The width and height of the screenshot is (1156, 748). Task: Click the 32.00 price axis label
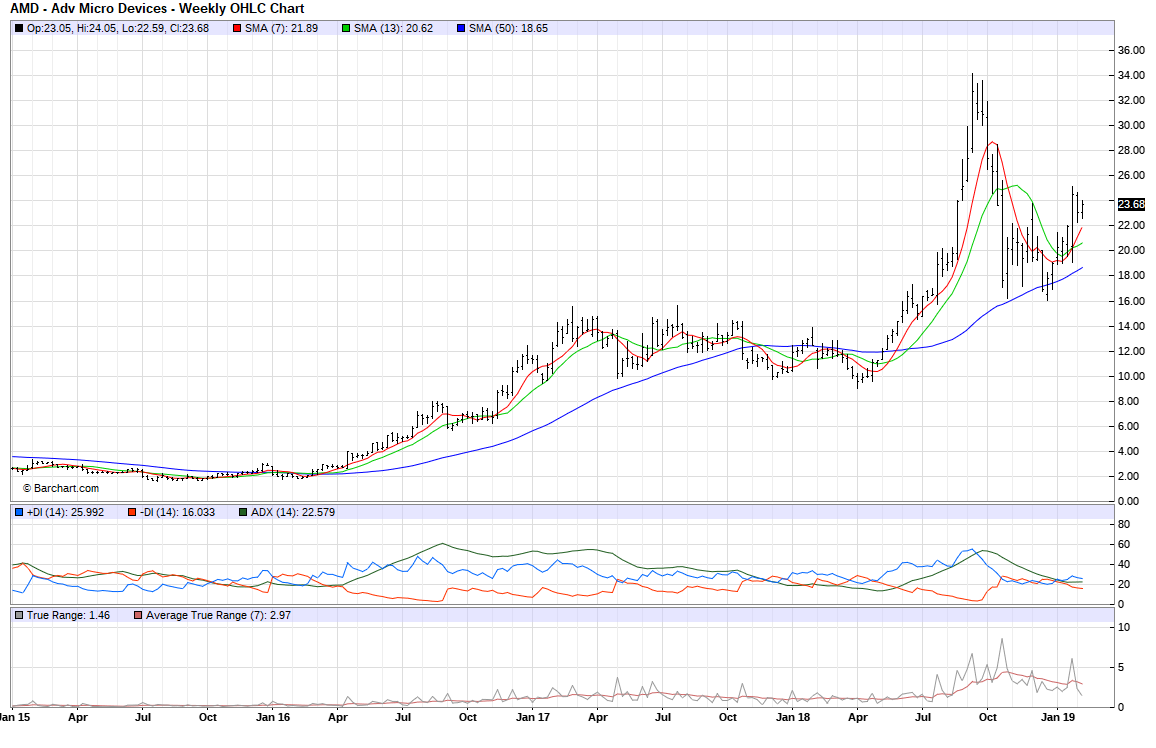point(1132,100)
